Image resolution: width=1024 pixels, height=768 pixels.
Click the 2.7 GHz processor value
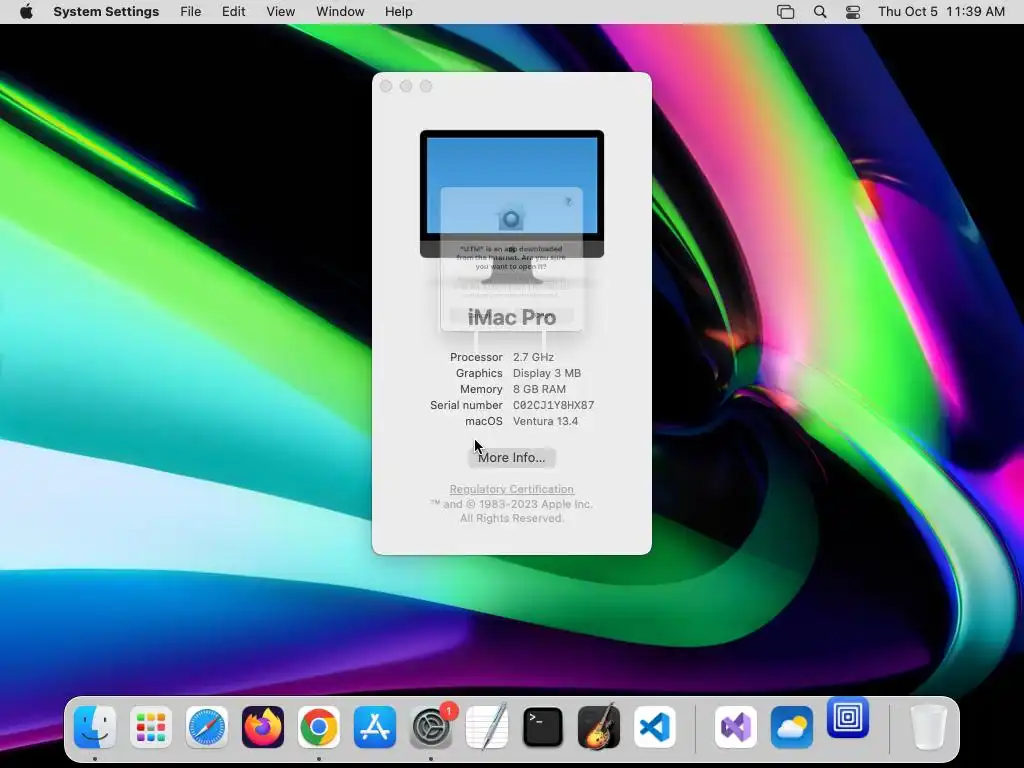point(533,357)
